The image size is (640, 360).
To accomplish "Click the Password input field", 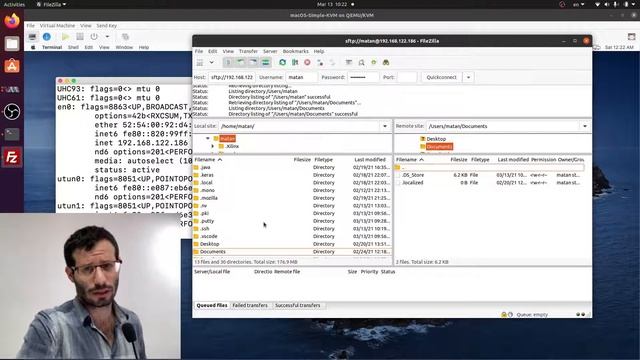I will (363, 77).
